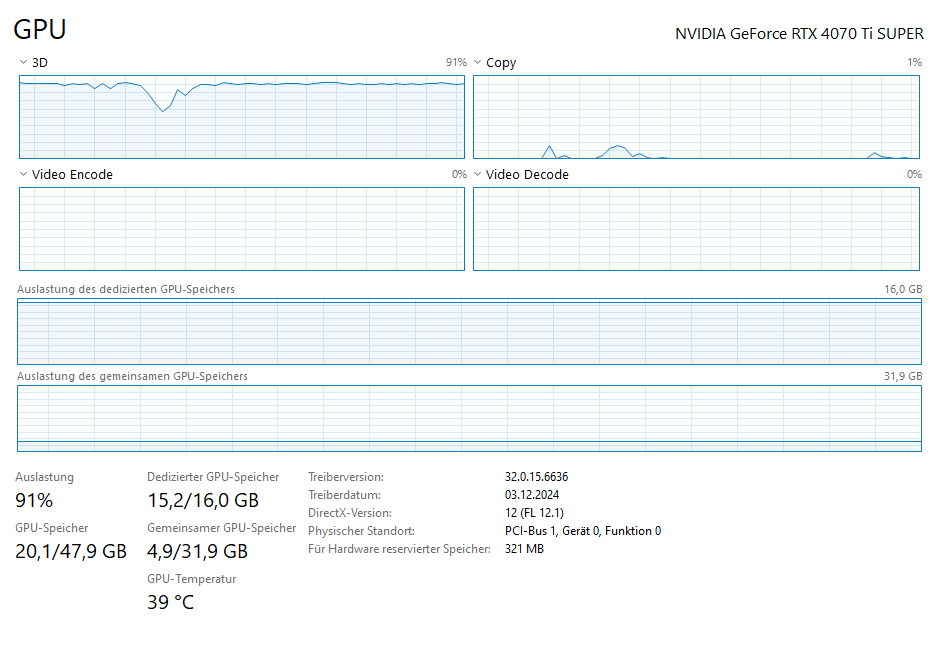Click 'PCI-Bus 1, Gerät 0, Funktion 0' value
Viewport: 937px width, 645px height.
click(x=583, y=531)
